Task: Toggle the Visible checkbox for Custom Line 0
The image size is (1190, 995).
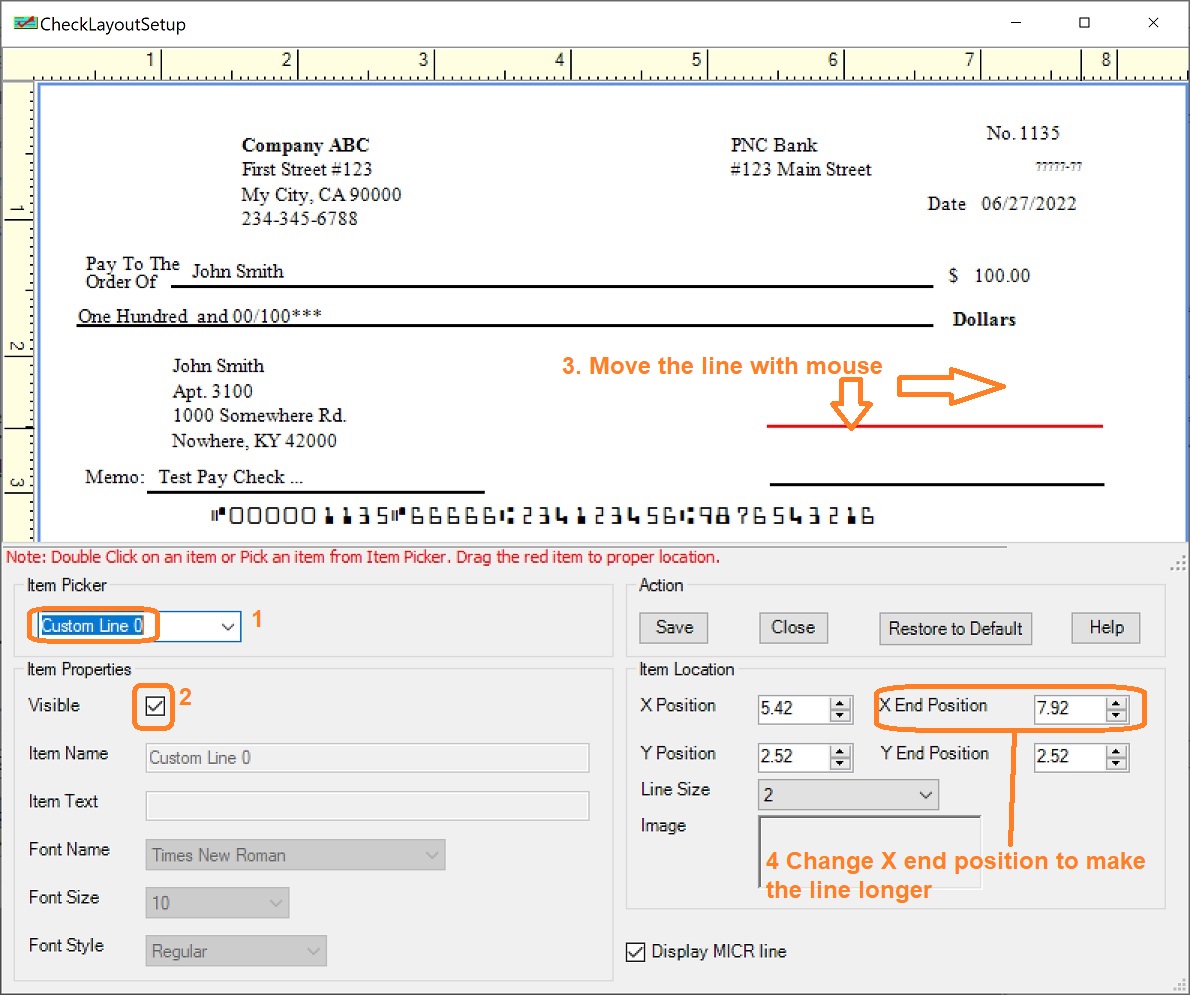Action: coord(155,706)
